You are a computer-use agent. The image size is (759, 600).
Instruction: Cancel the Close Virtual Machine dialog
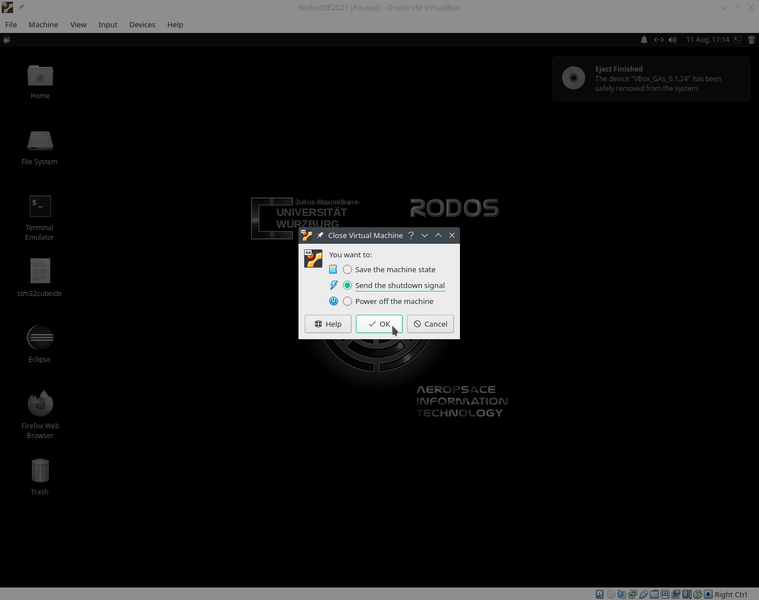point(431,324)
